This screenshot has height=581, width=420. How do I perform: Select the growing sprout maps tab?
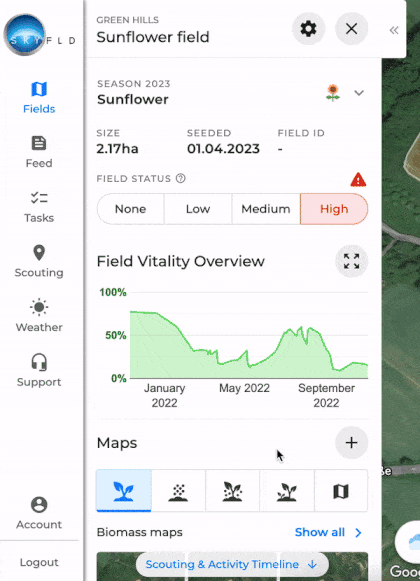coord(287,491)
